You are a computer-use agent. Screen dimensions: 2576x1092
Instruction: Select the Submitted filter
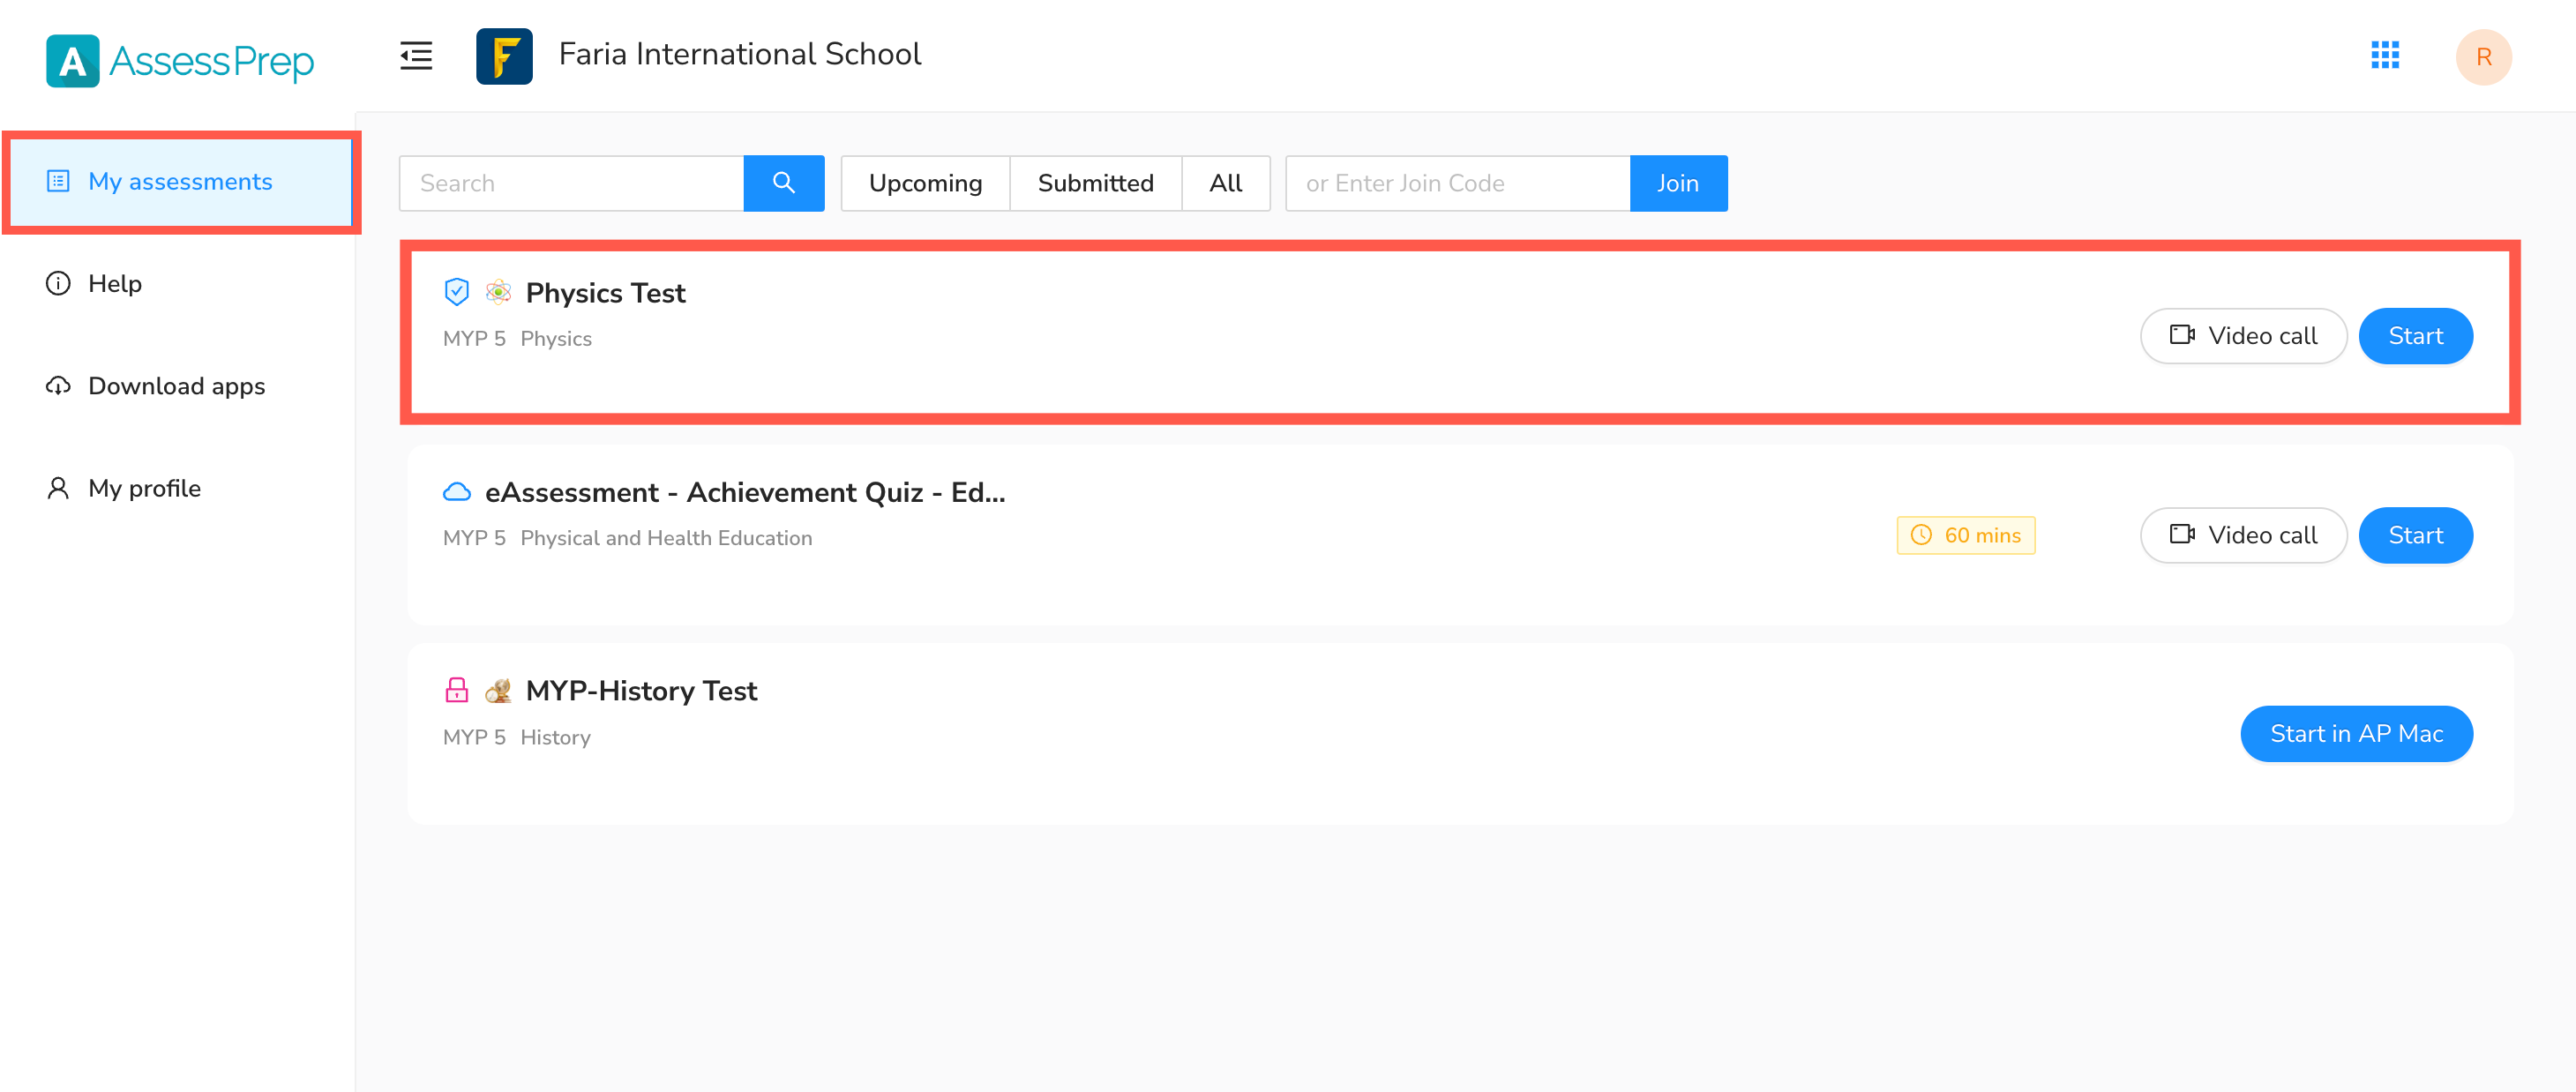click(x=1095, y=183)
